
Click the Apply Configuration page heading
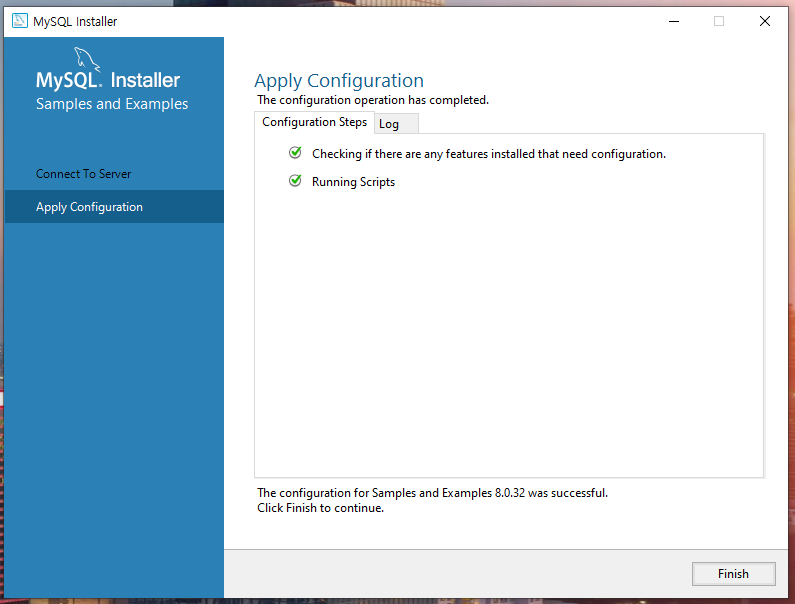click(339, 81)
